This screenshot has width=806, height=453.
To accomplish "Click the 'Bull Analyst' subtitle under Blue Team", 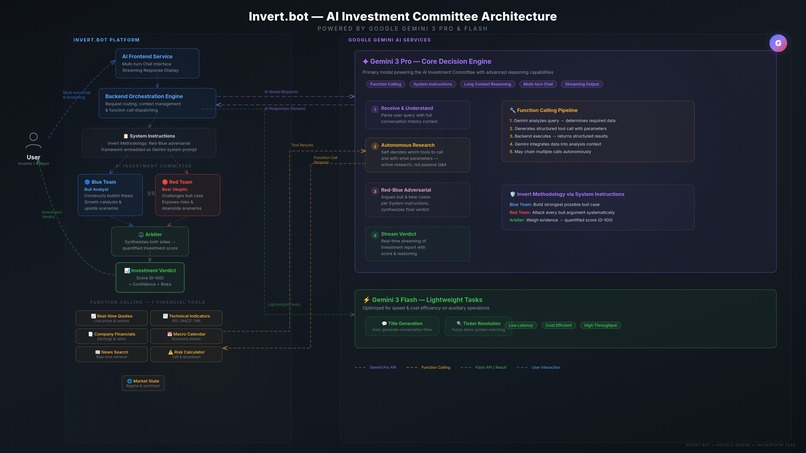I will point(96,190).
